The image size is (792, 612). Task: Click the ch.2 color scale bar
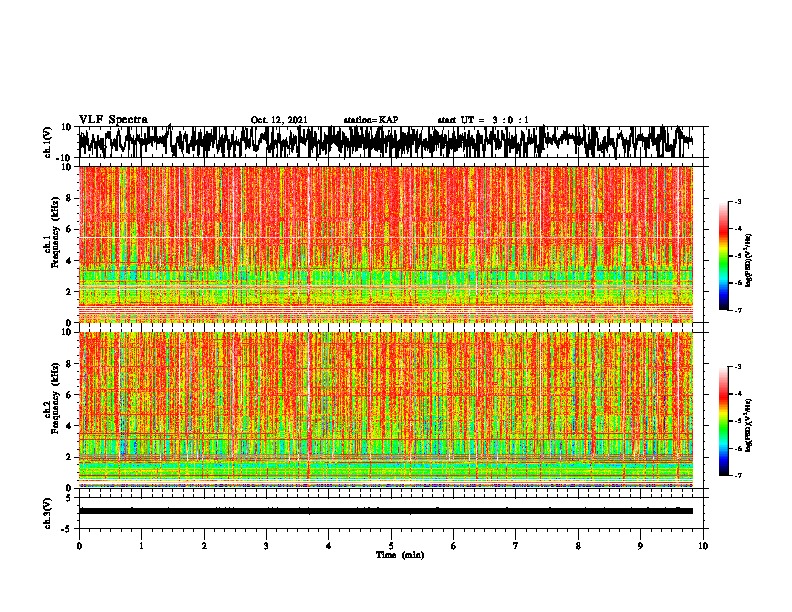[x=724, y=421]
